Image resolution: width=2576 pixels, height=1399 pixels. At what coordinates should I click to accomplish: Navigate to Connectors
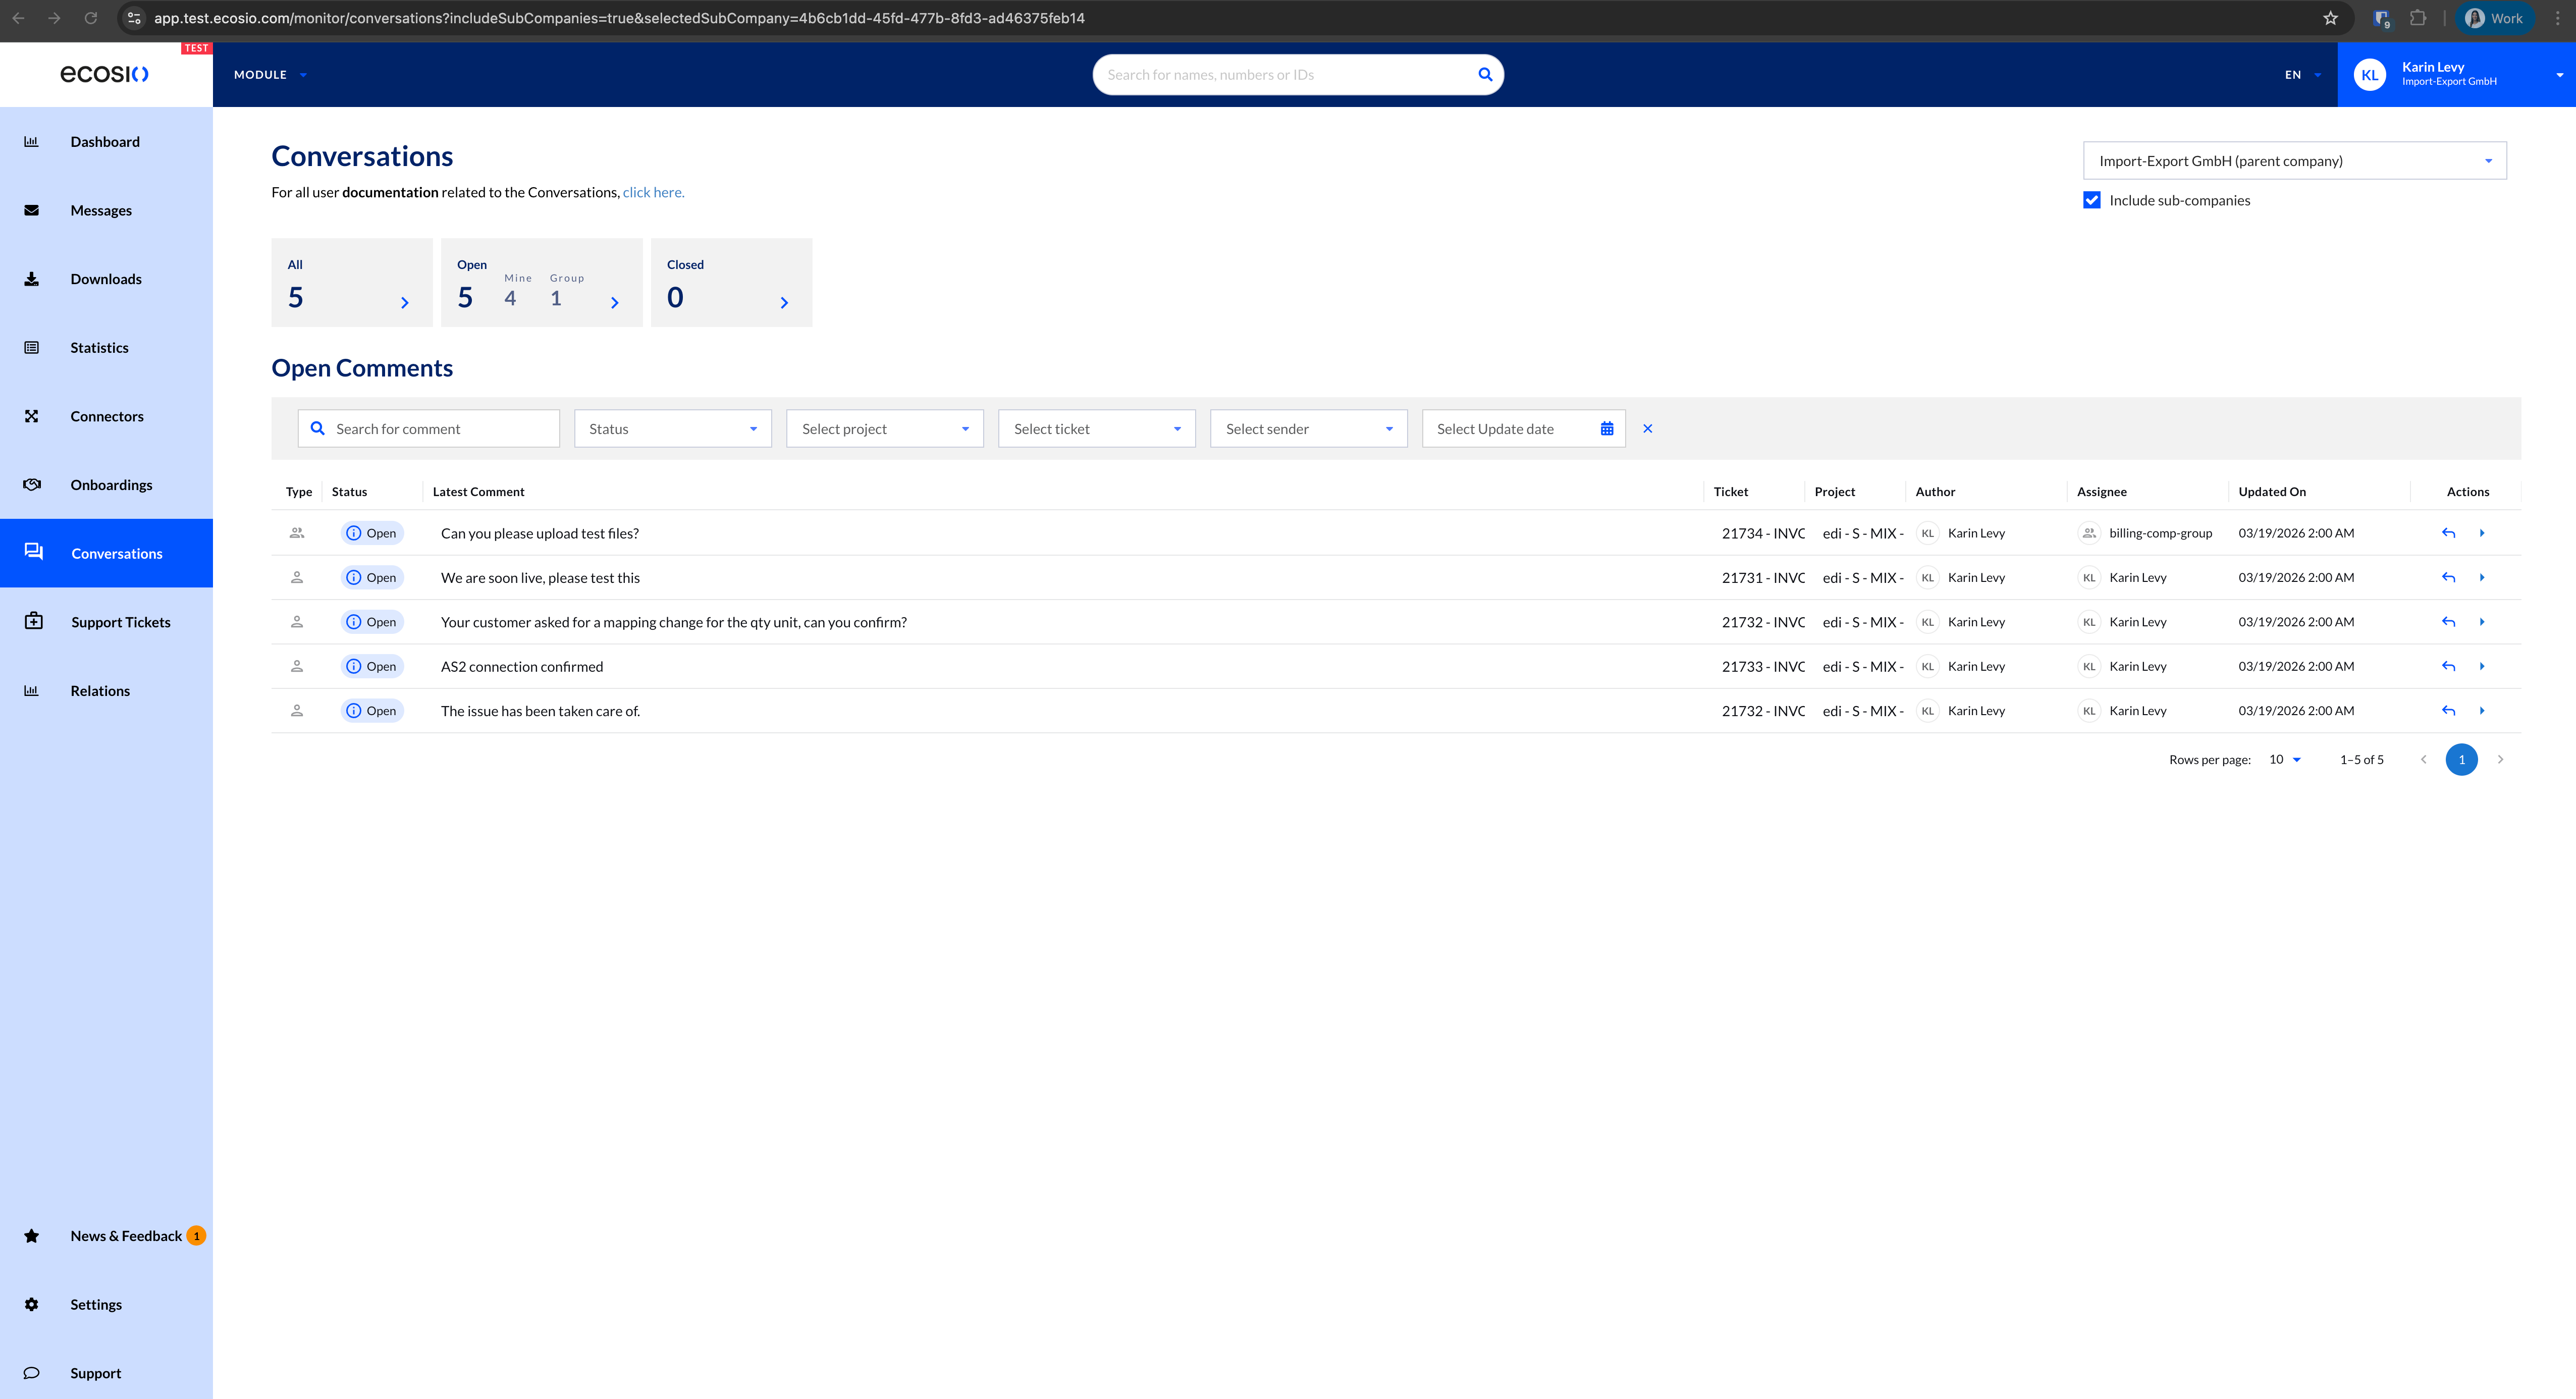106,416
